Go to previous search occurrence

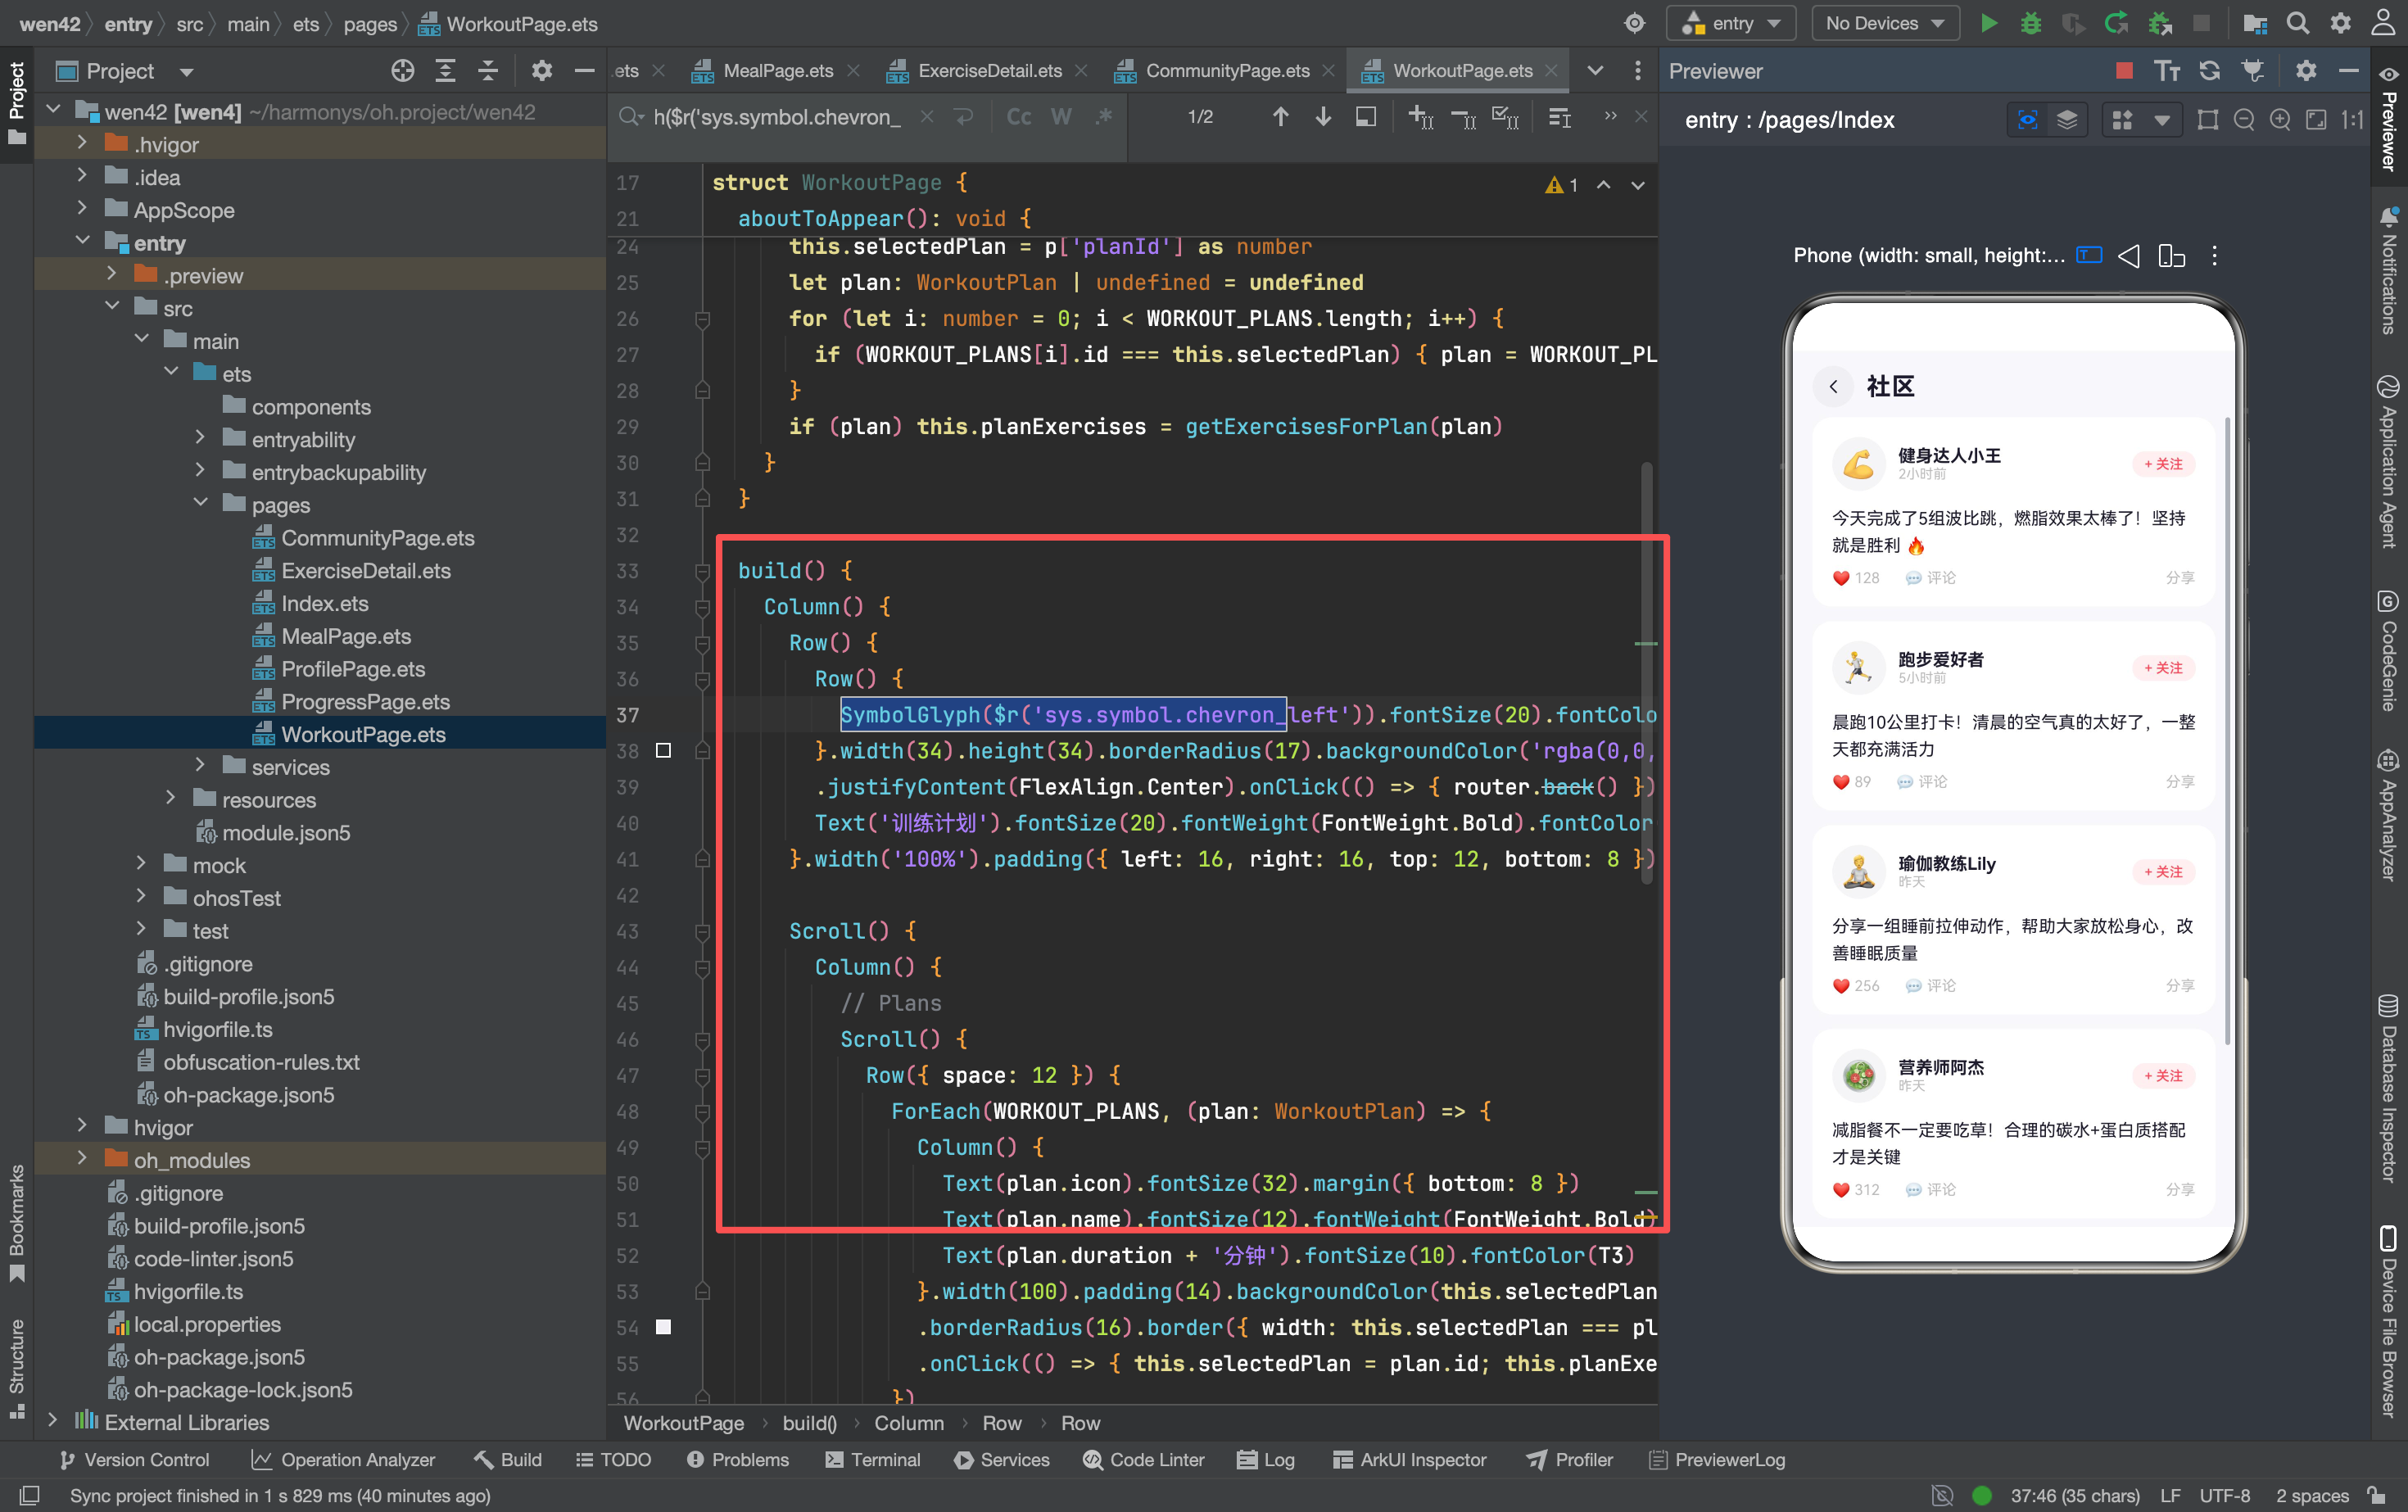tap(1280, 117)
